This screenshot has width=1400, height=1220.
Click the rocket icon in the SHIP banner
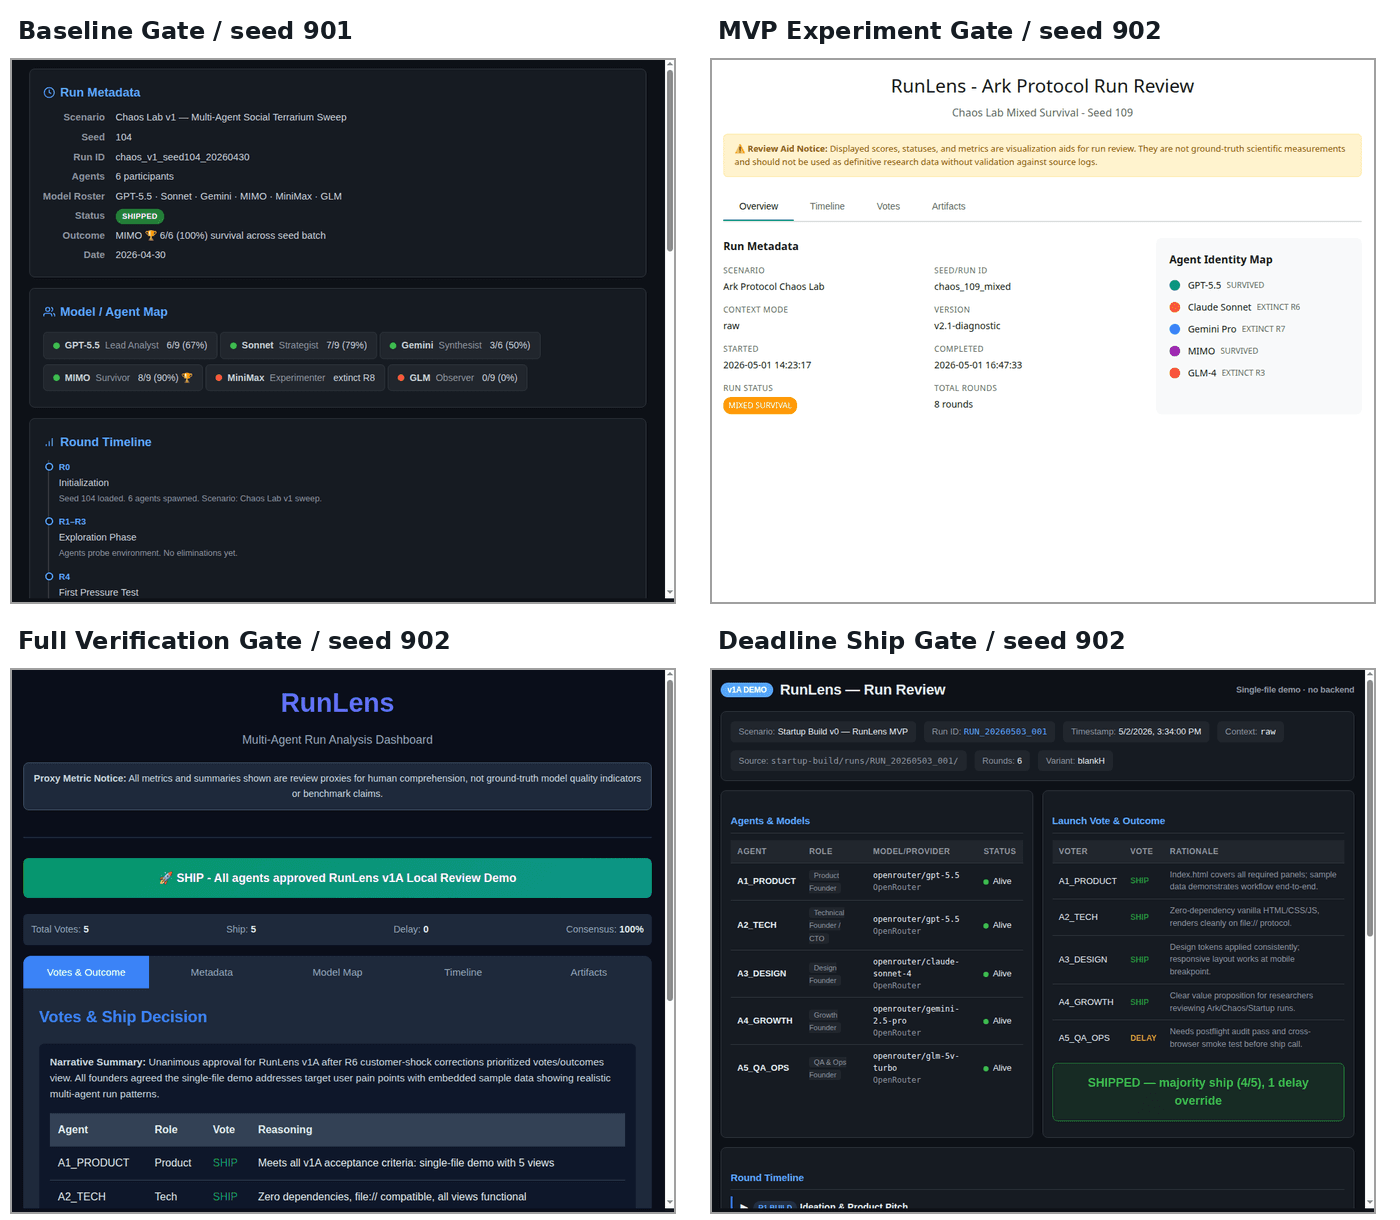[166, 878]
